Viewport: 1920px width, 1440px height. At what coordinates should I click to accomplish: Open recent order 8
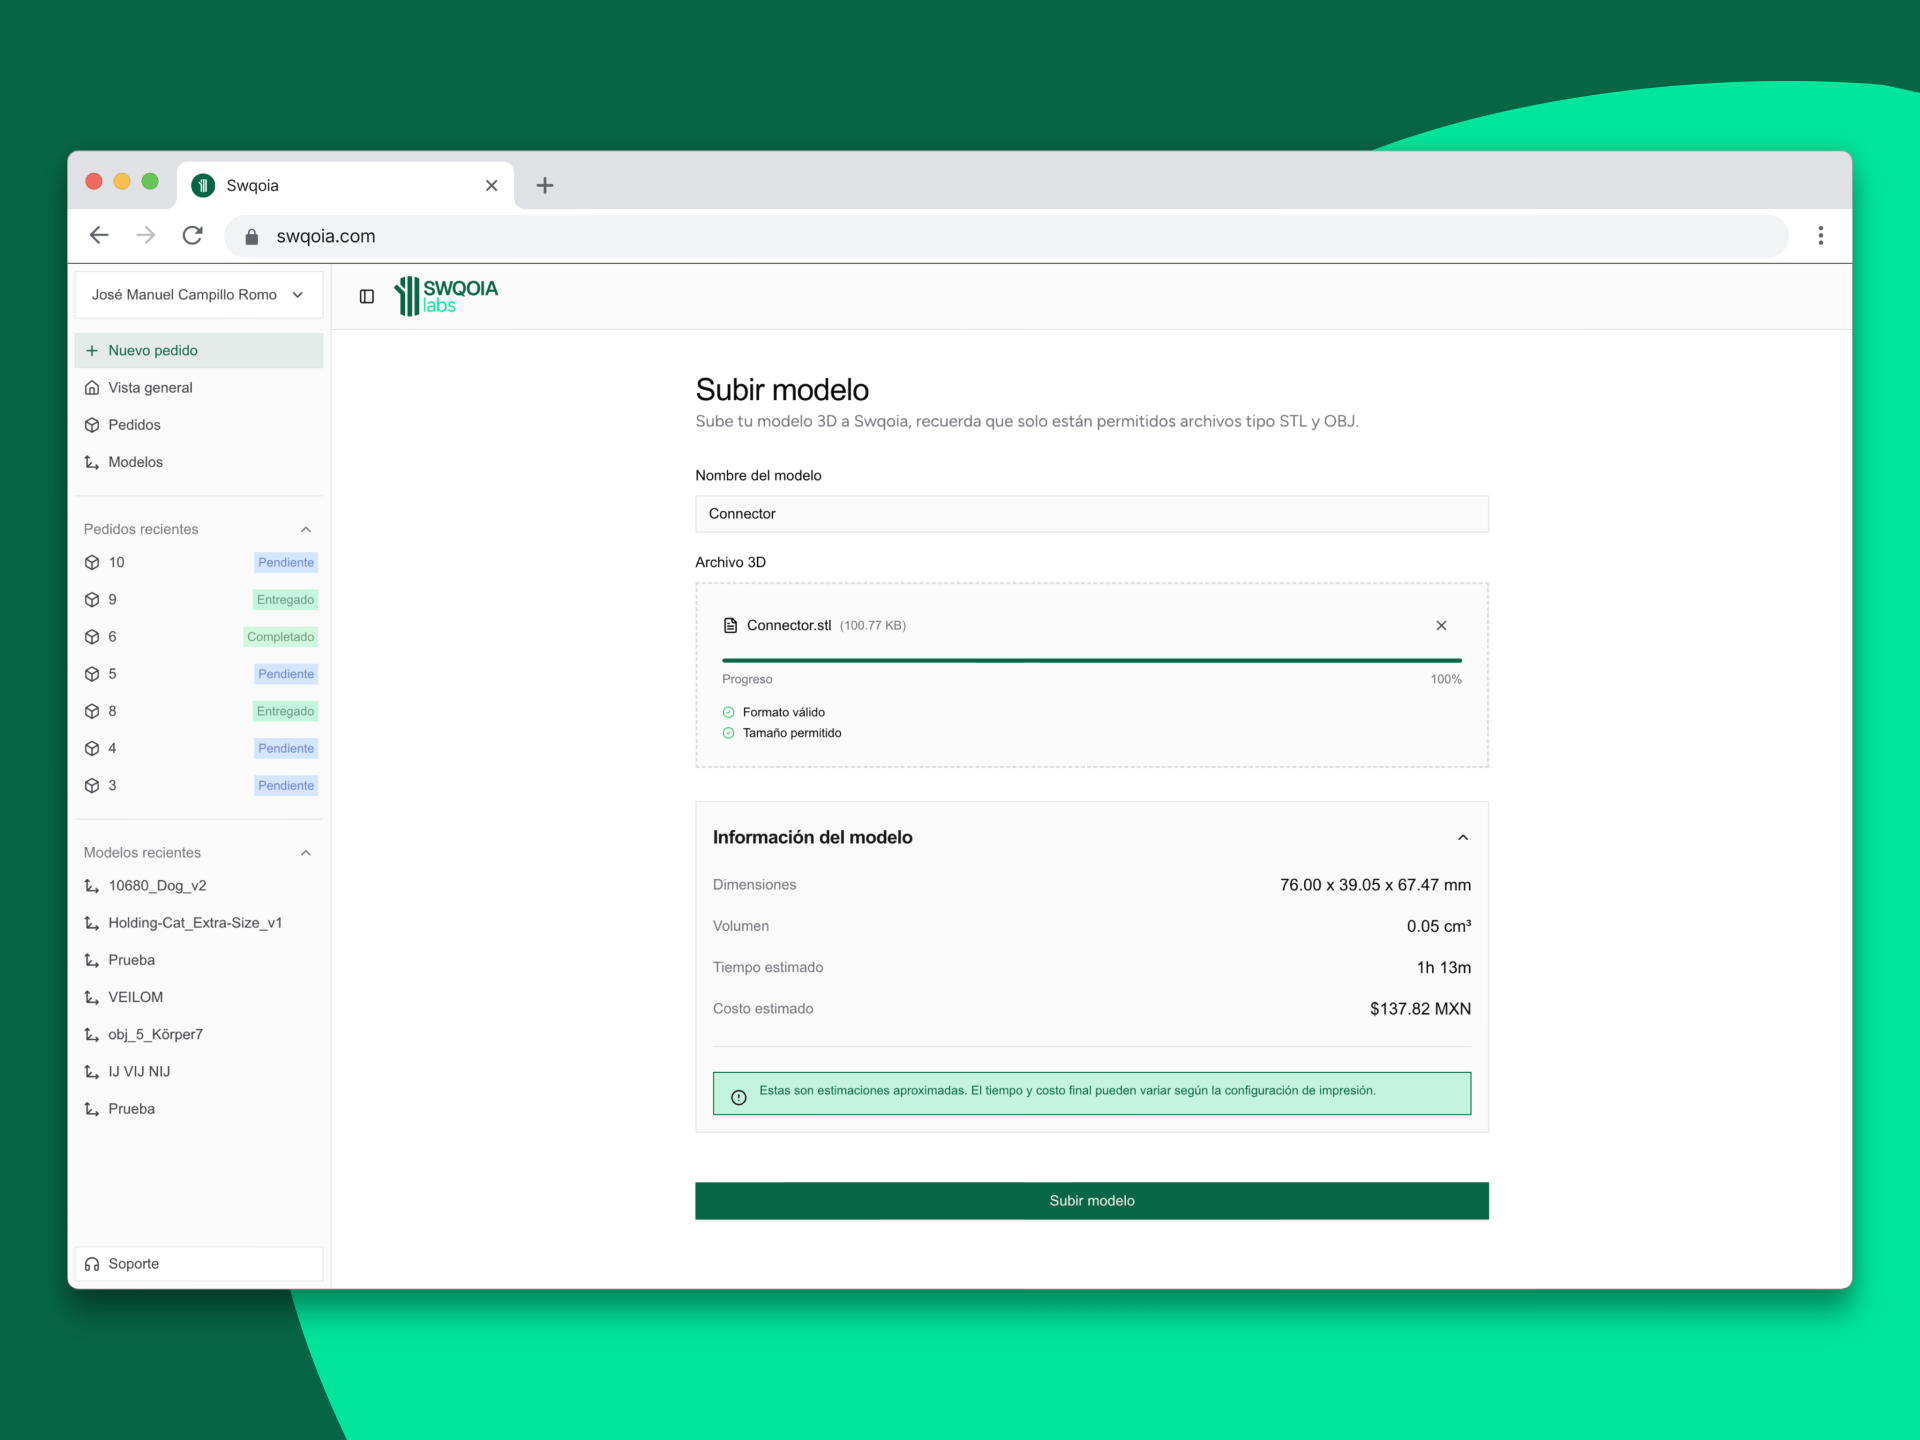pyautogui.click(x=199, y=711)
